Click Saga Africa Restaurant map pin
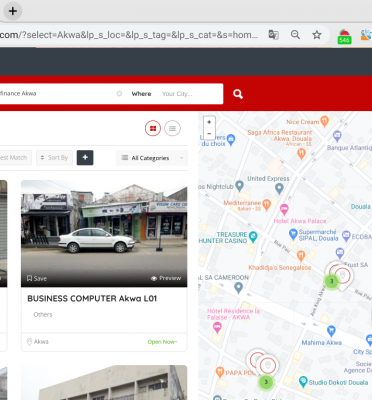 point(301,154)
